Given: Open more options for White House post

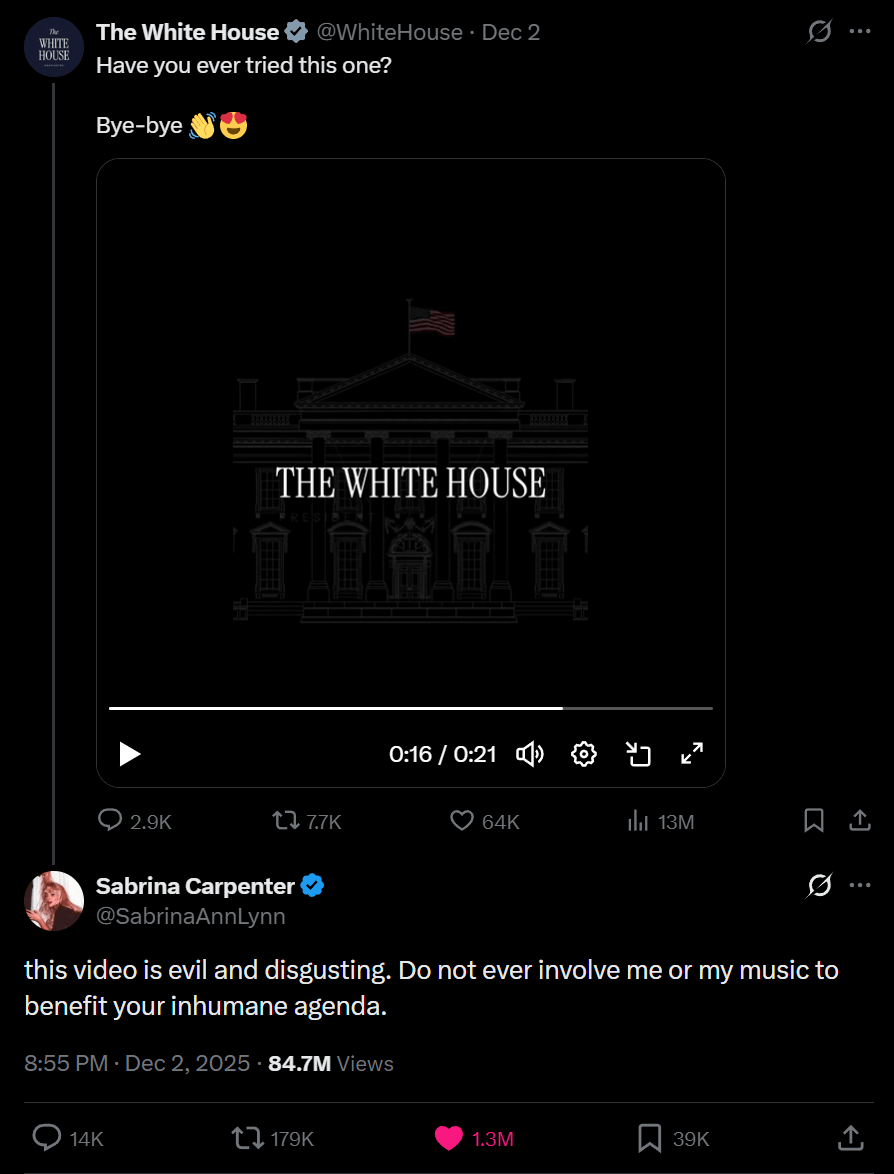Looking at the screenshot, I should point(860,32).
